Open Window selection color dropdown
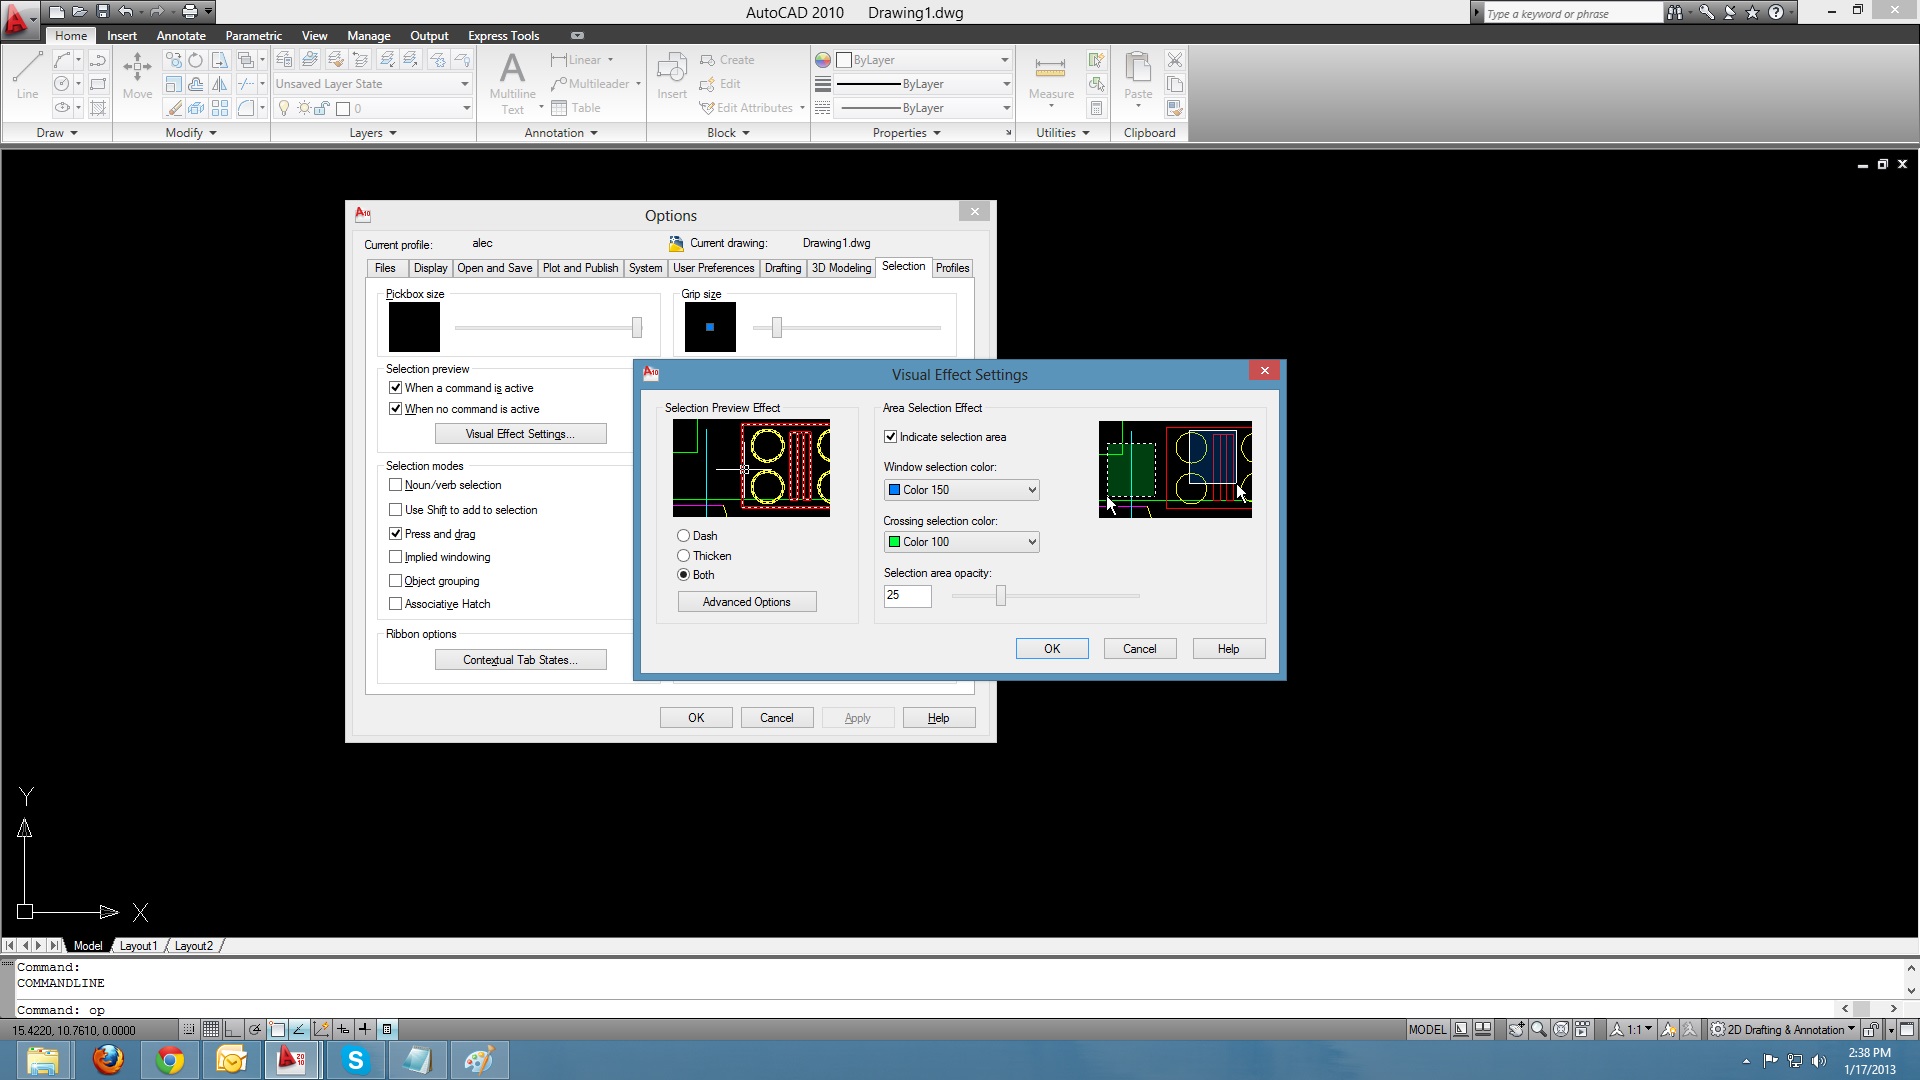Image resolution: width=1920 pixels, height=1080 pixels. 962,490
